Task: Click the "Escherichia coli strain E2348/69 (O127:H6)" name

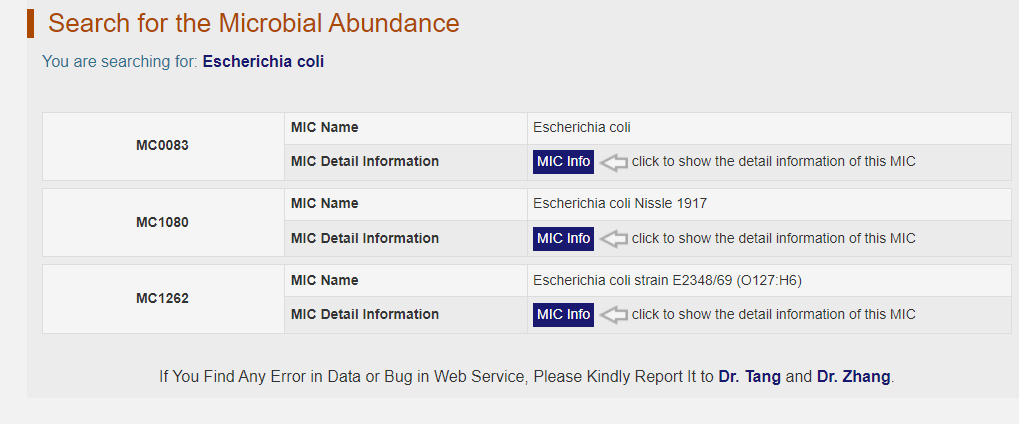Action: tap(667, 281)
